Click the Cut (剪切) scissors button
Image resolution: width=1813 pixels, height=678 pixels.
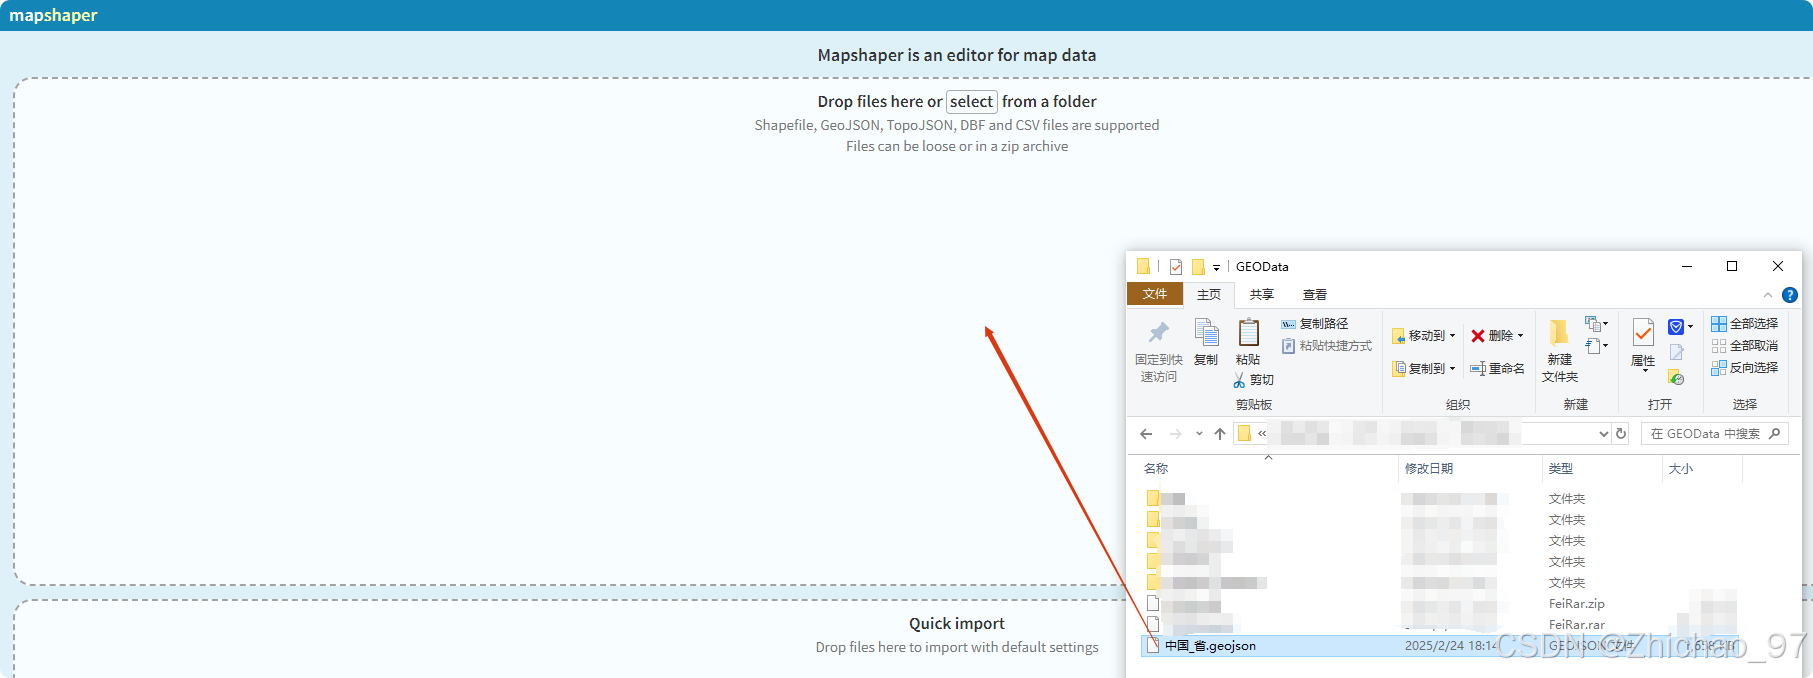1253,380
